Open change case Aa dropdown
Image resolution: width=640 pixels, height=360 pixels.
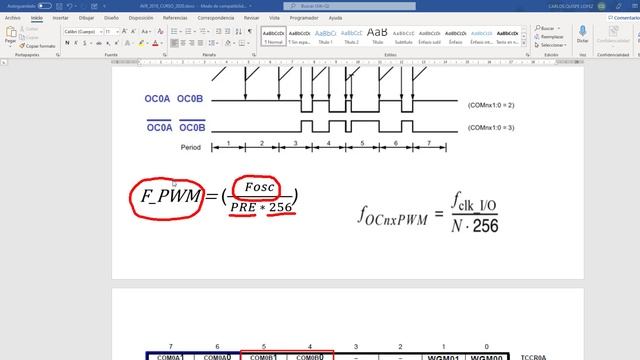(146, 31)
